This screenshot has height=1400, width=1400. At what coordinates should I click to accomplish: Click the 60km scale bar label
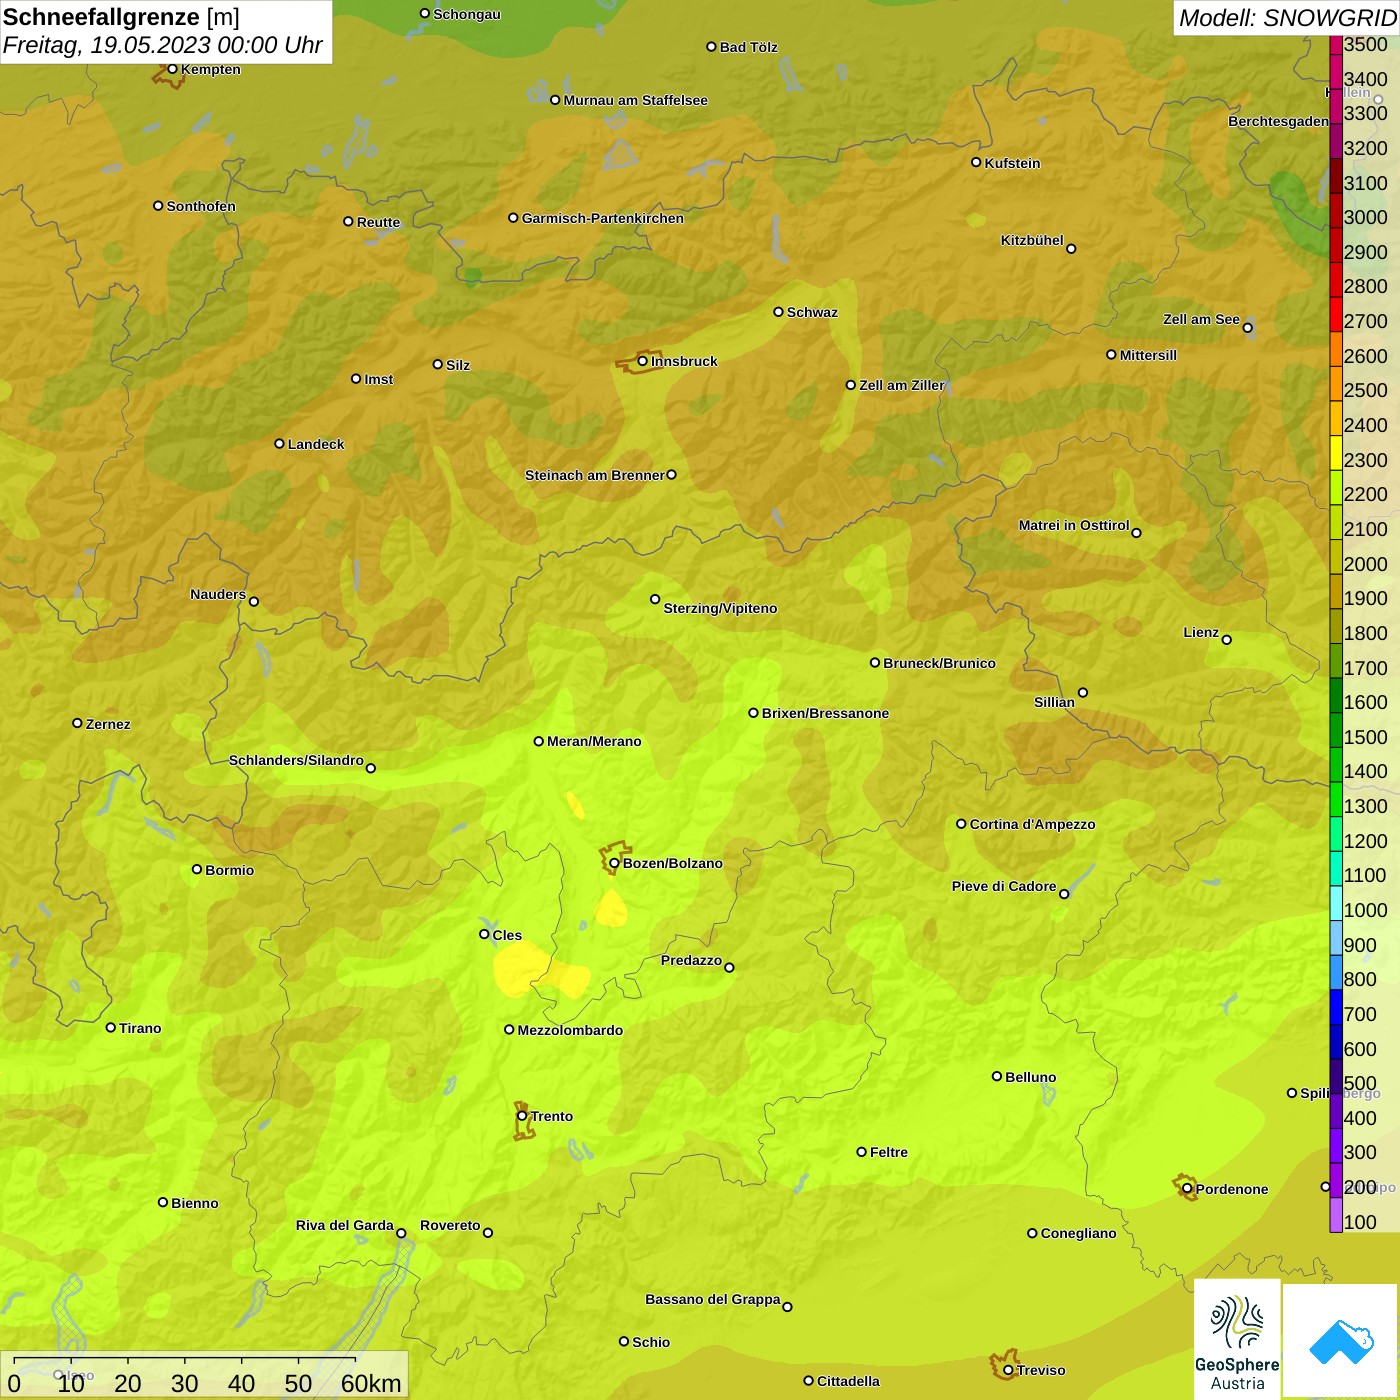[x=371, y=1383]
